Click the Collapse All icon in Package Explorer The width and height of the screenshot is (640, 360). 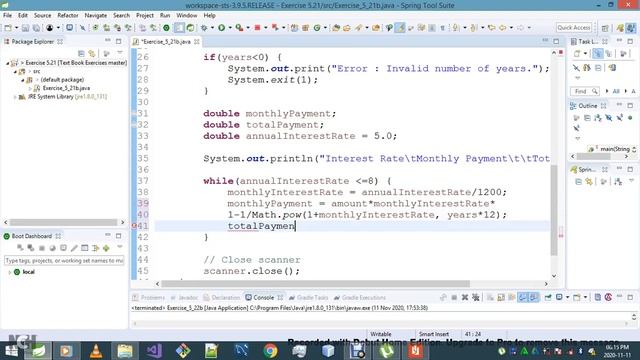pyautogui.click(x=81, y=53)
